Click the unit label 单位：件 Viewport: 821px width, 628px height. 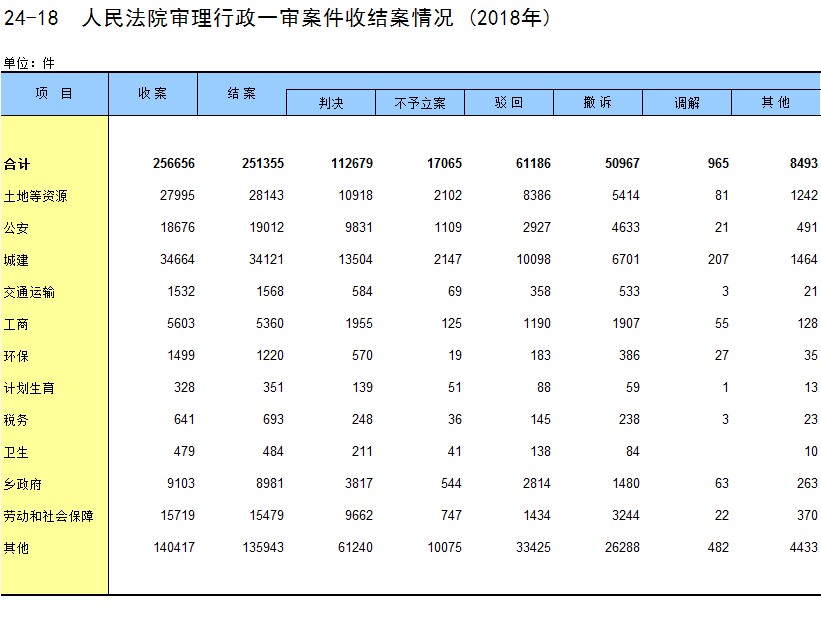29,63
